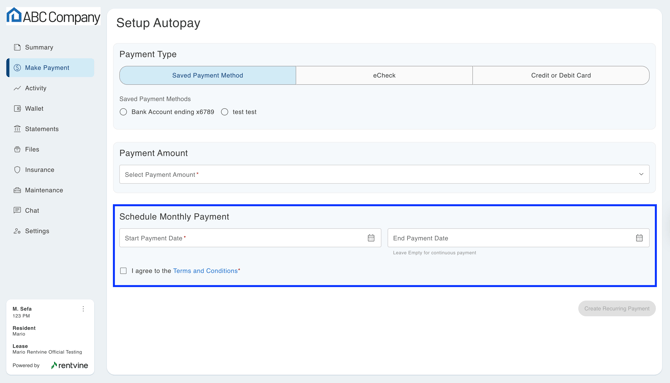670x383 pixels.
Task: Click the 'Saved Payment Methods' label
Action: [x=155, y=99]
